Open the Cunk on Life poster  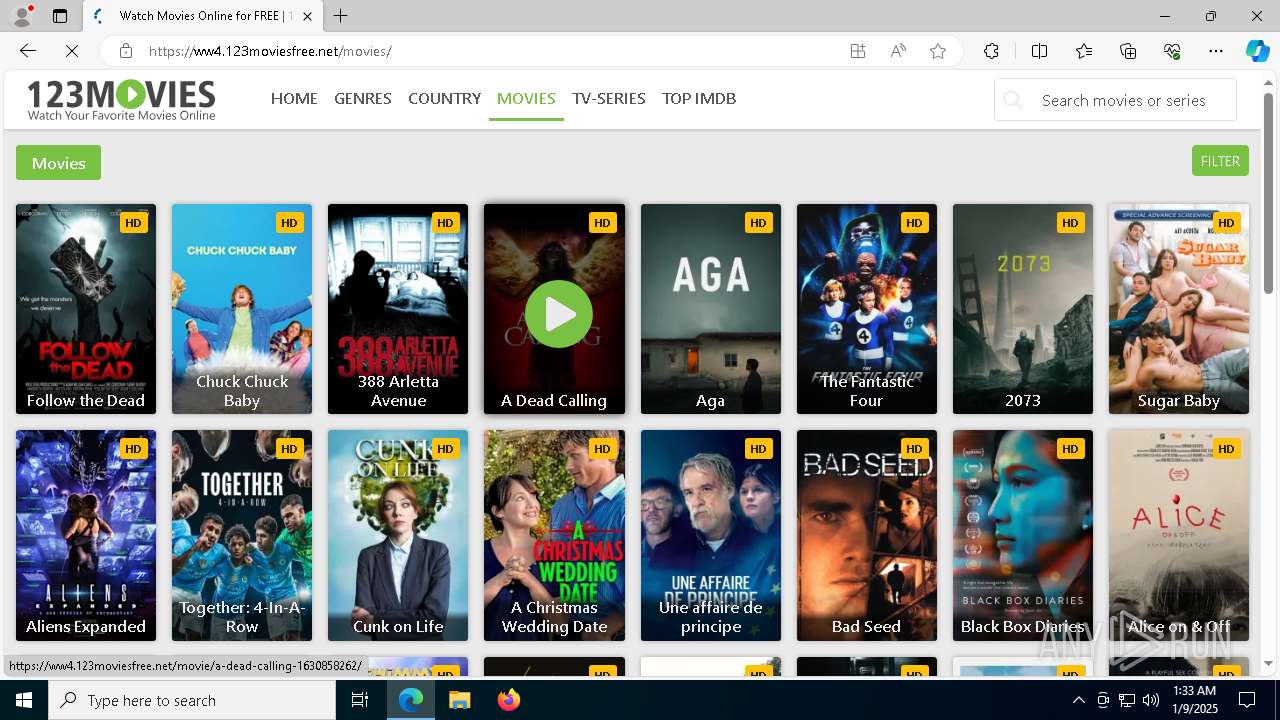point(398,535)
